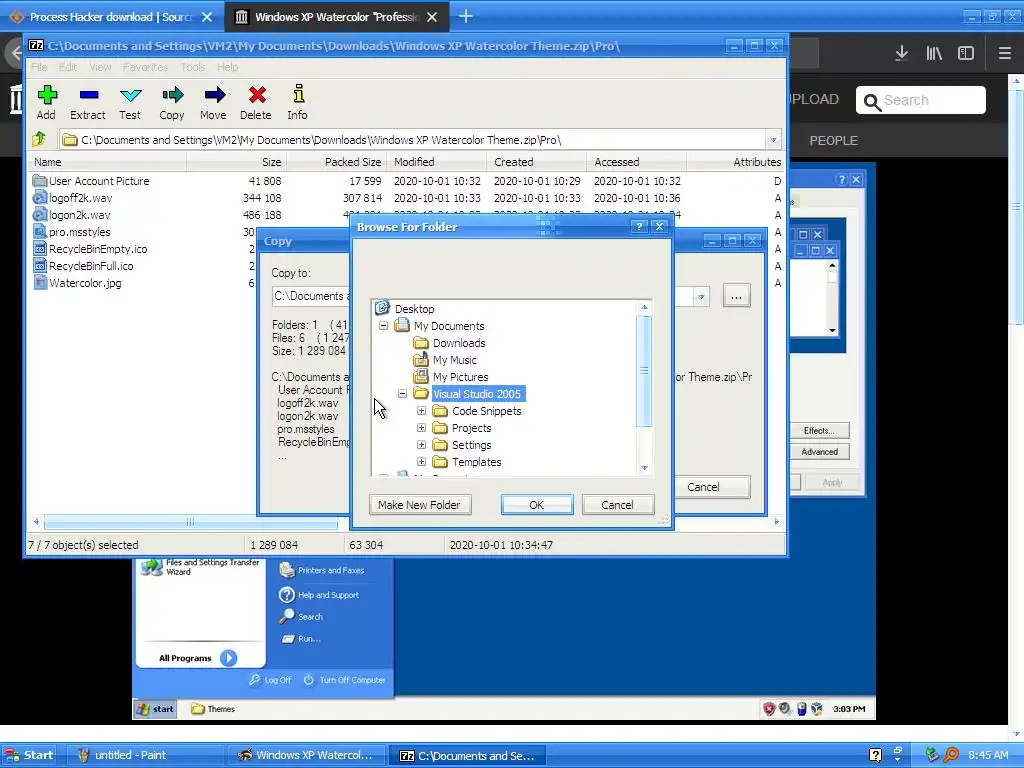Click the Downloads folder icon in the tree

pyautogui.click(x=421, y=342)
